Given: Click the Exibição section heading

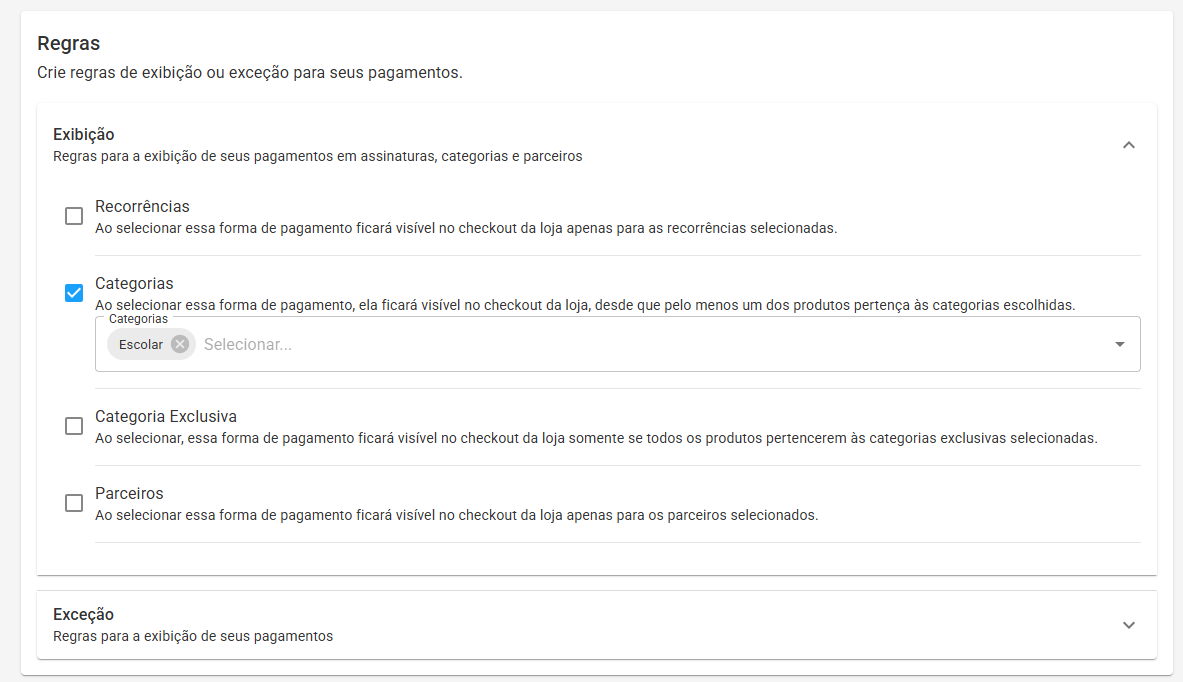Looking at the screenshot, I should pos(84,134).
